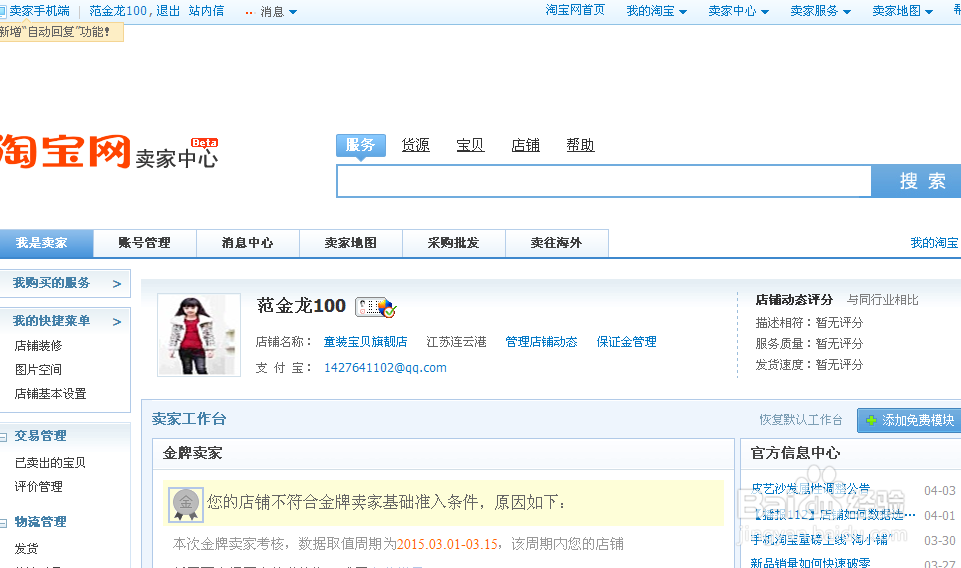The width and height of the screenshot is (961, 568).
Task: Open 卖家手机端 link with phone icon
Action: (x=35, y=11)
